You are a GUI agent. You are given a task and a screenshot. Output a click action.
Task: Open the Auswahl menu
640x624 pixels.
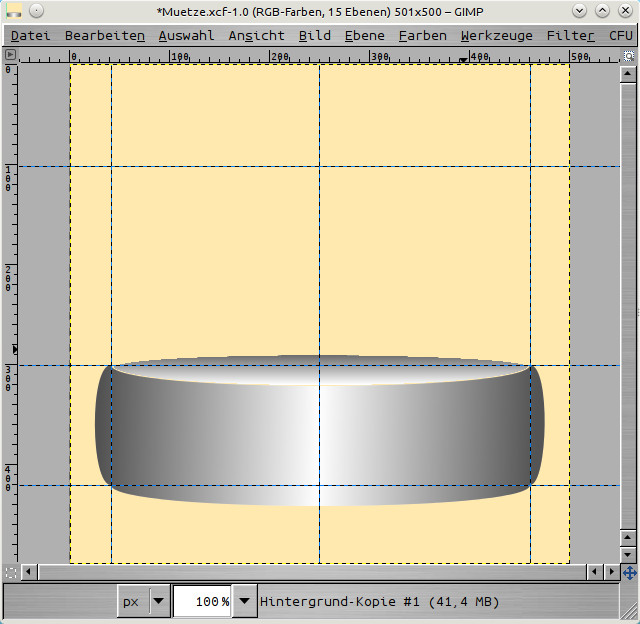[x=186, y=36]
